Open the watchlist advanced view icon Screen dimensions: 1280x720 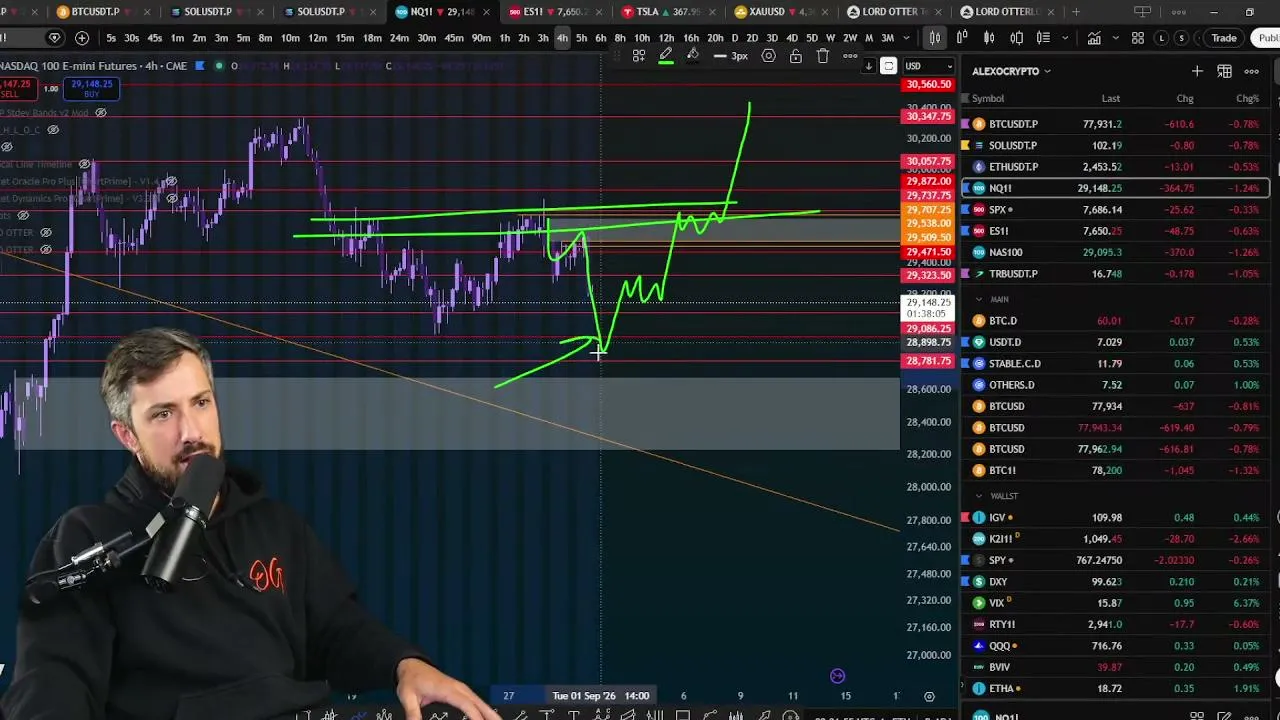click(x=1224, y=71)
